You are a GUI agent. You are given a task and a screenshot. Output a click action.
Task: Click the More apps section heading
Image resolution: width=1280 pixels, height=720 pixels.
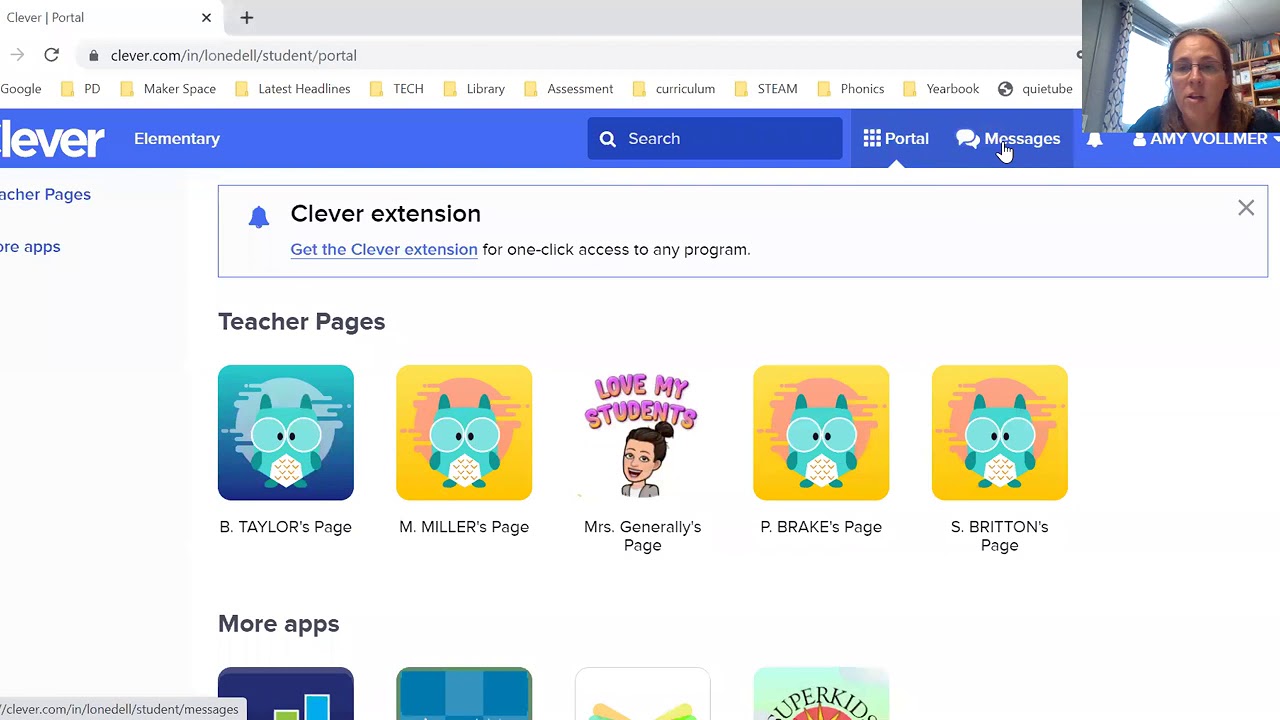279,624
